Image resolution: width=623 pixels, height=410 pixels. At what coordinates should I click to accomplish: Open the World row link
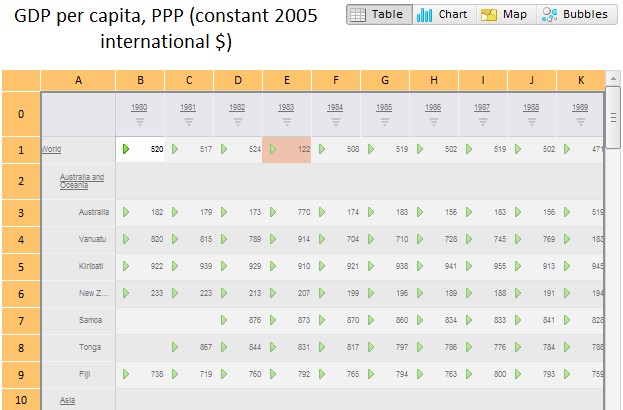(51, 149)
